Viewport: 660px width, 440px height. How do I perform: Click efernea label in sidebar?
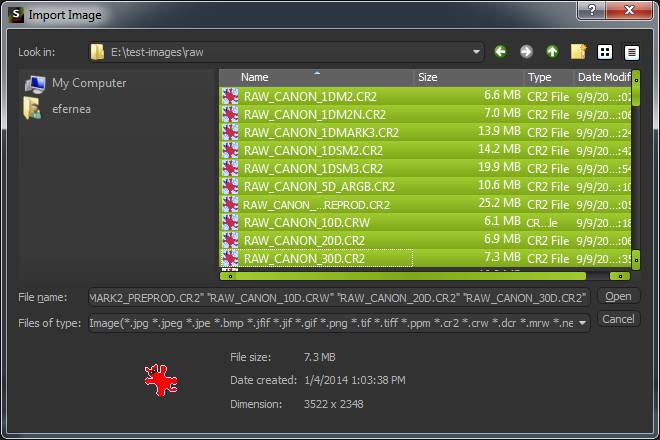(71, 109)
